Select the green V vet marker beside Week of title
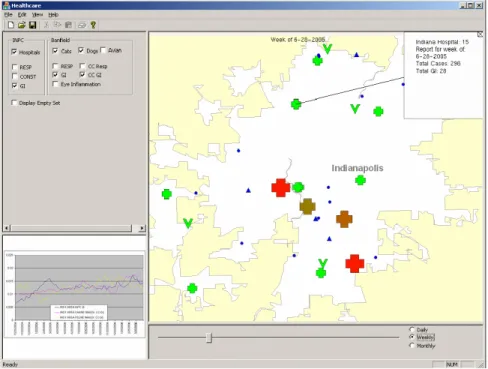 (328, 49)
